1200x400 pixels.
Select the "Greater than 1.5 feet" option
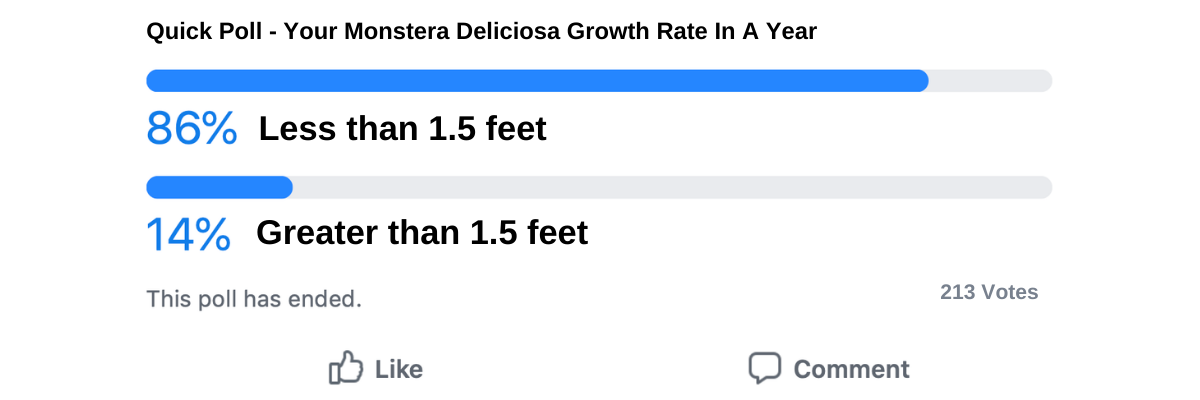[421, 233]
